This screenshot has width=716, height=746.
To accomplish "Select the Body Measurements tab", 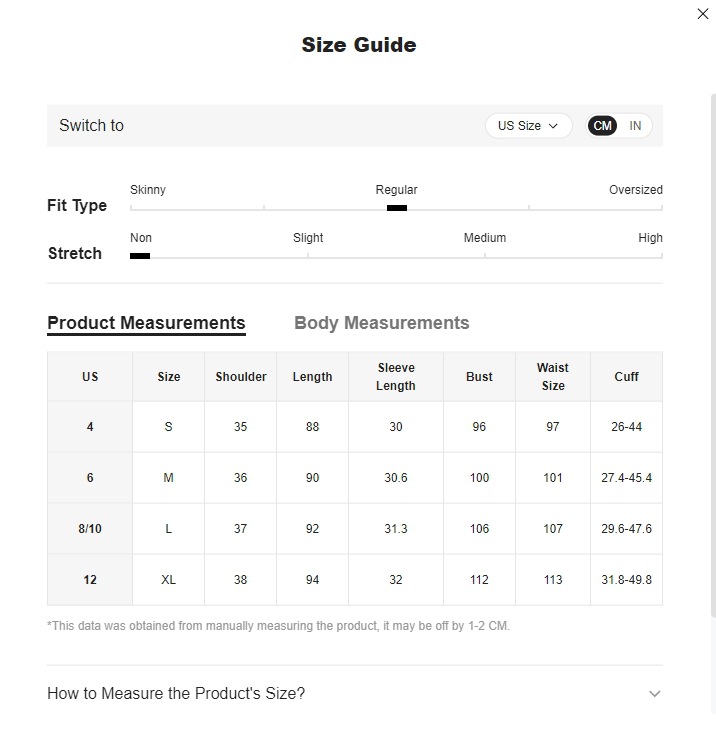I will 381,323.
